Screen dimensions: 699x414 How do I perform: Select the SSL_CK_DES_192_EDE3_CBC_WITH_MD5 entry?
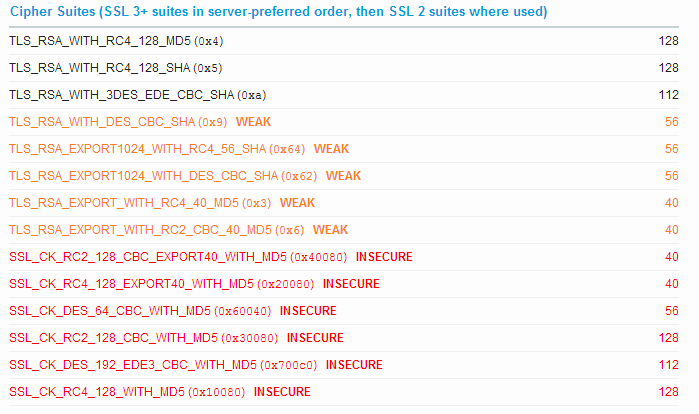[133, 365]
